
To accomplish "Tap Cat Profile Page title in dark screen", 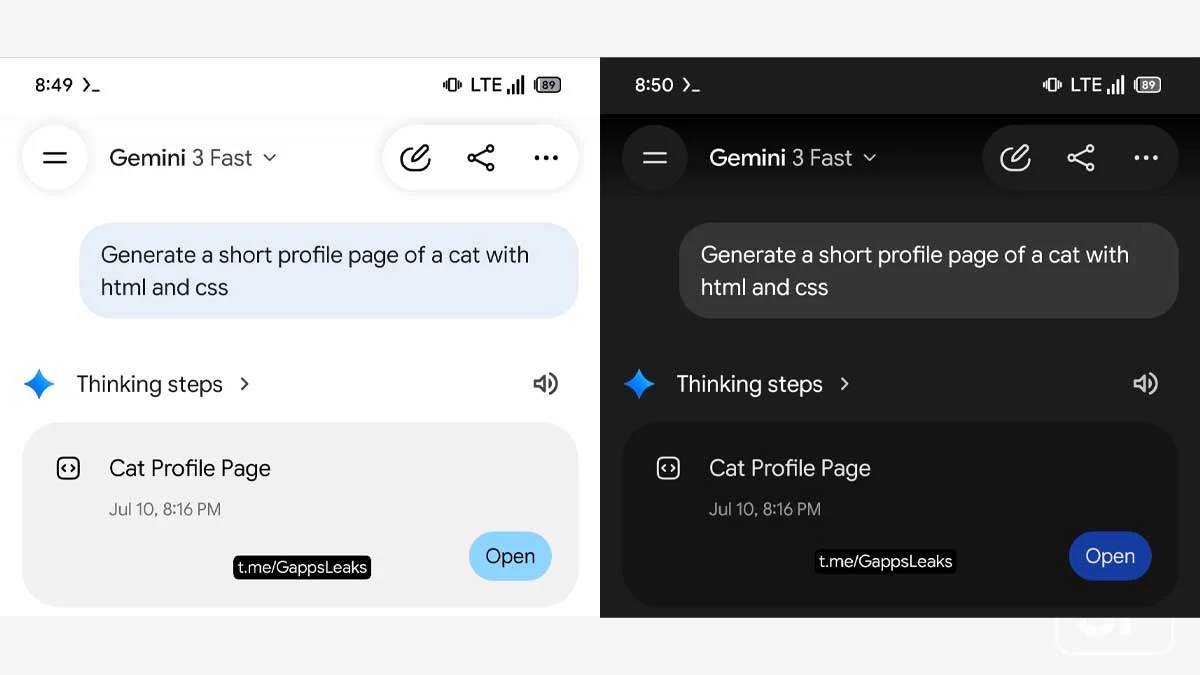I will 790,468.
